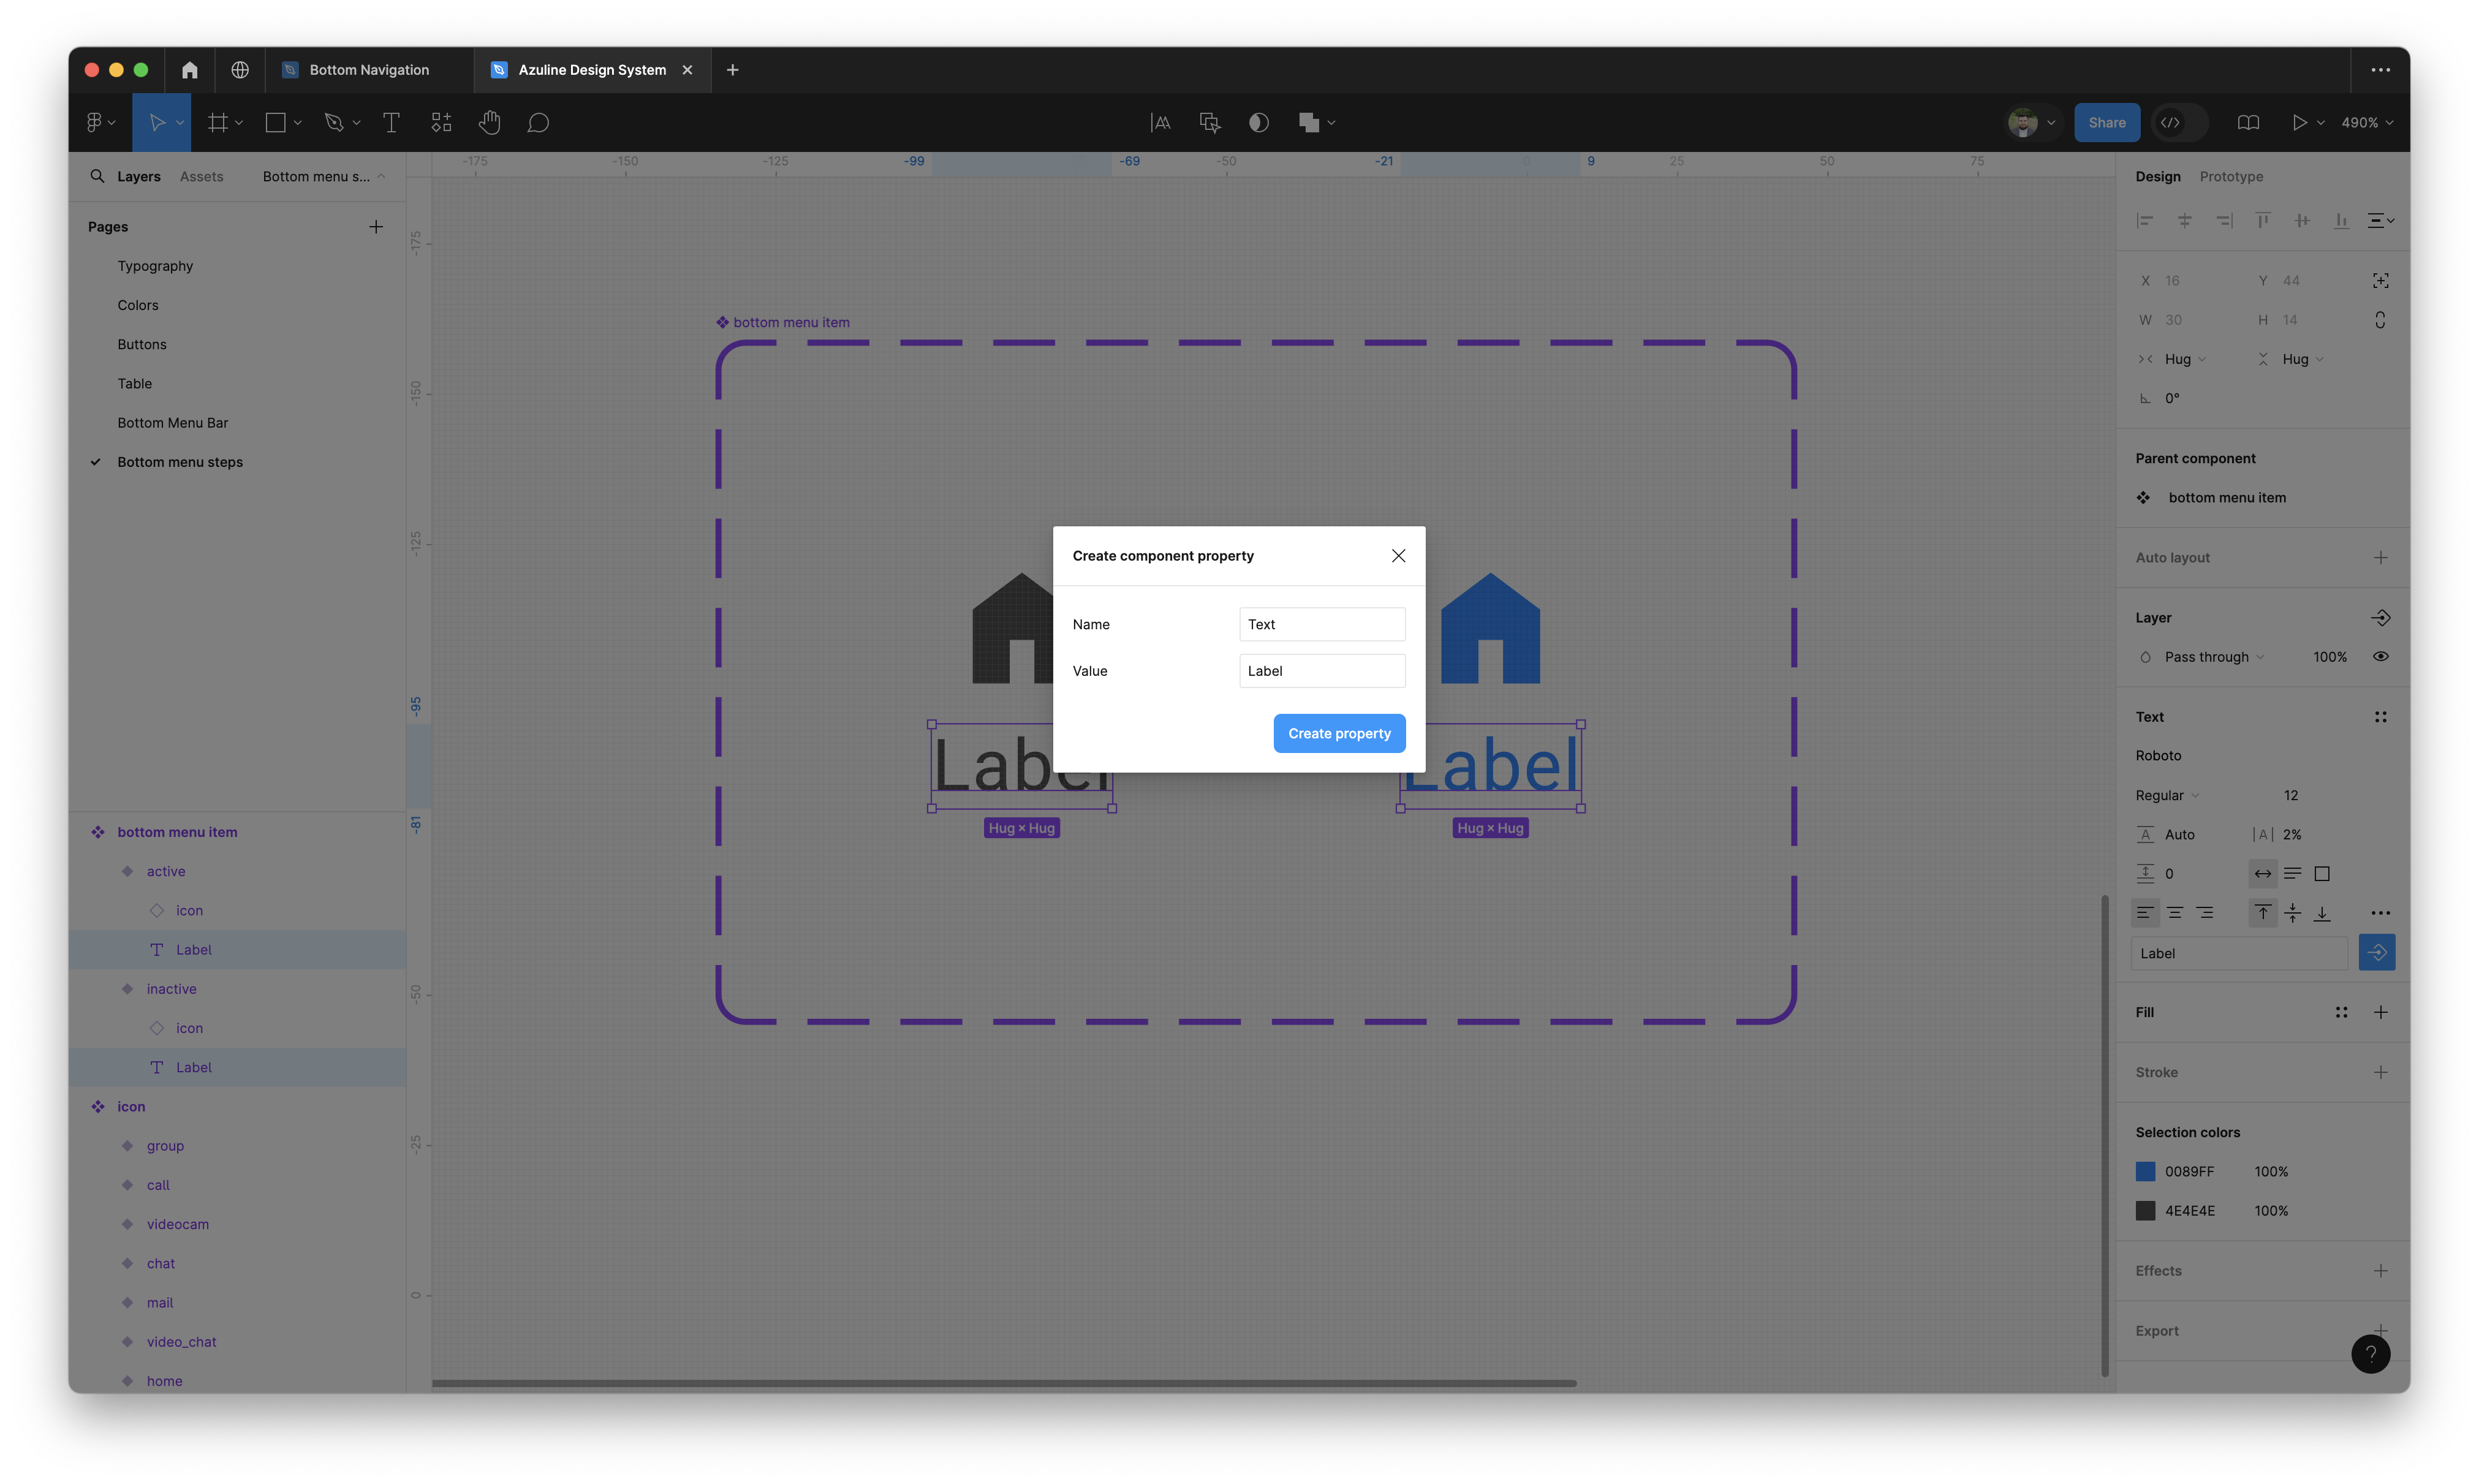The height and width of the screenshot is (1484, 2479).
Task: Open Pass through blend mode dropdown
Action: 2213,657
